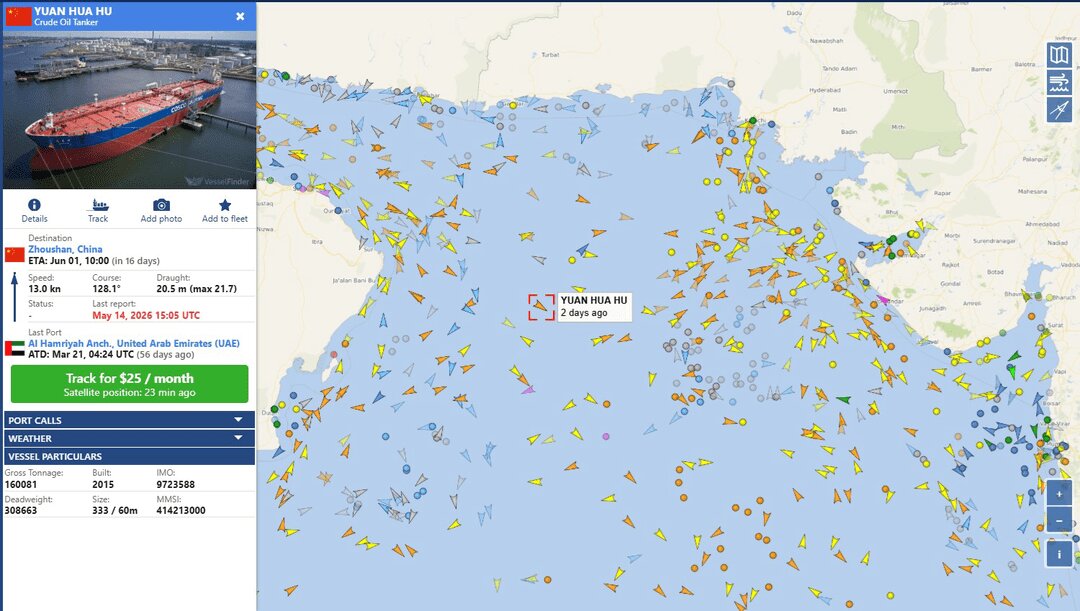
Task: Close the YUAN HUA HU vessel panel
Action: click(240, 16)
